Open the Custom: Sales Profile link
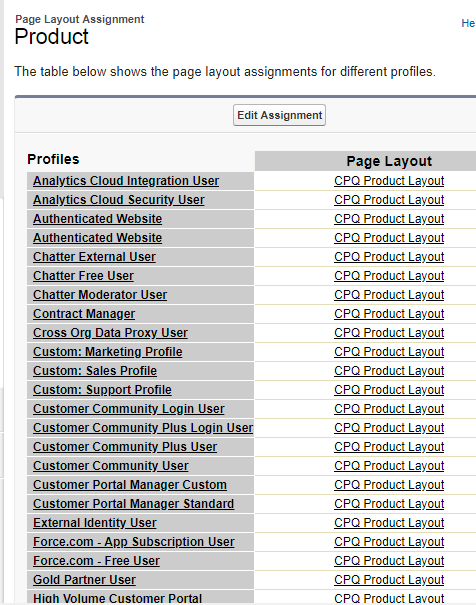Image resolution: width=476 pixels, height=605 pixels. coord(95,370)
